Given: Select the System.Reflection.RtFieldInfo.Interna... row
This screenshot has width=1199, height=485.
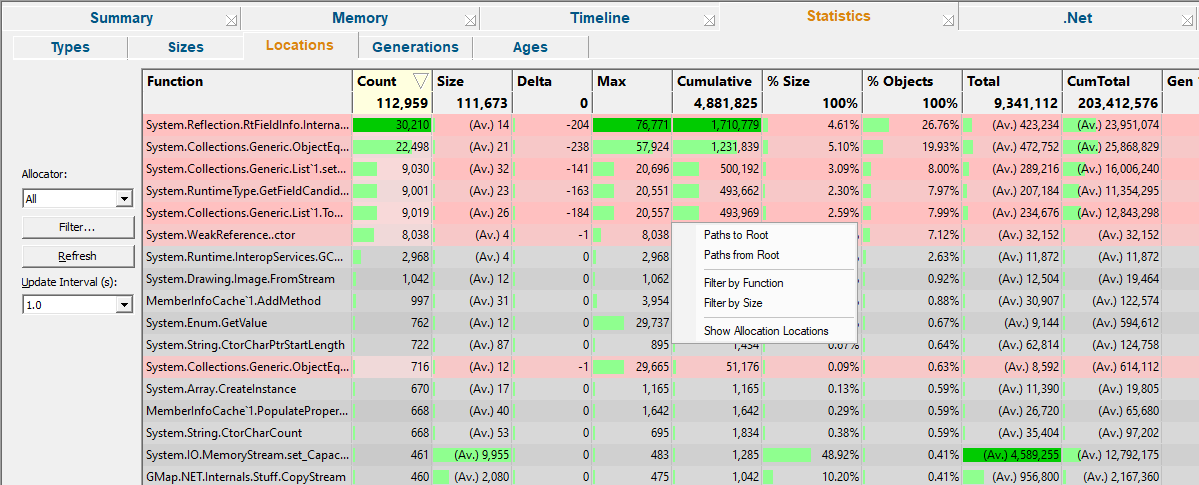Looking at the screenshot, I should pyautogui.click(x=671, y=124).
